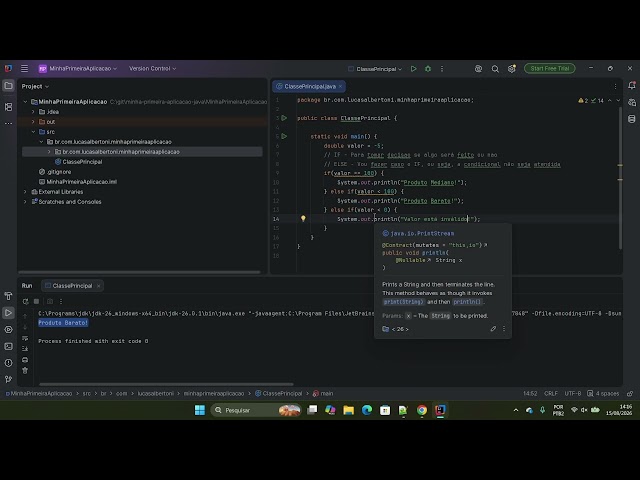Open the Notifications bell
The image size is (640, 480).
(x=632, y=86)
